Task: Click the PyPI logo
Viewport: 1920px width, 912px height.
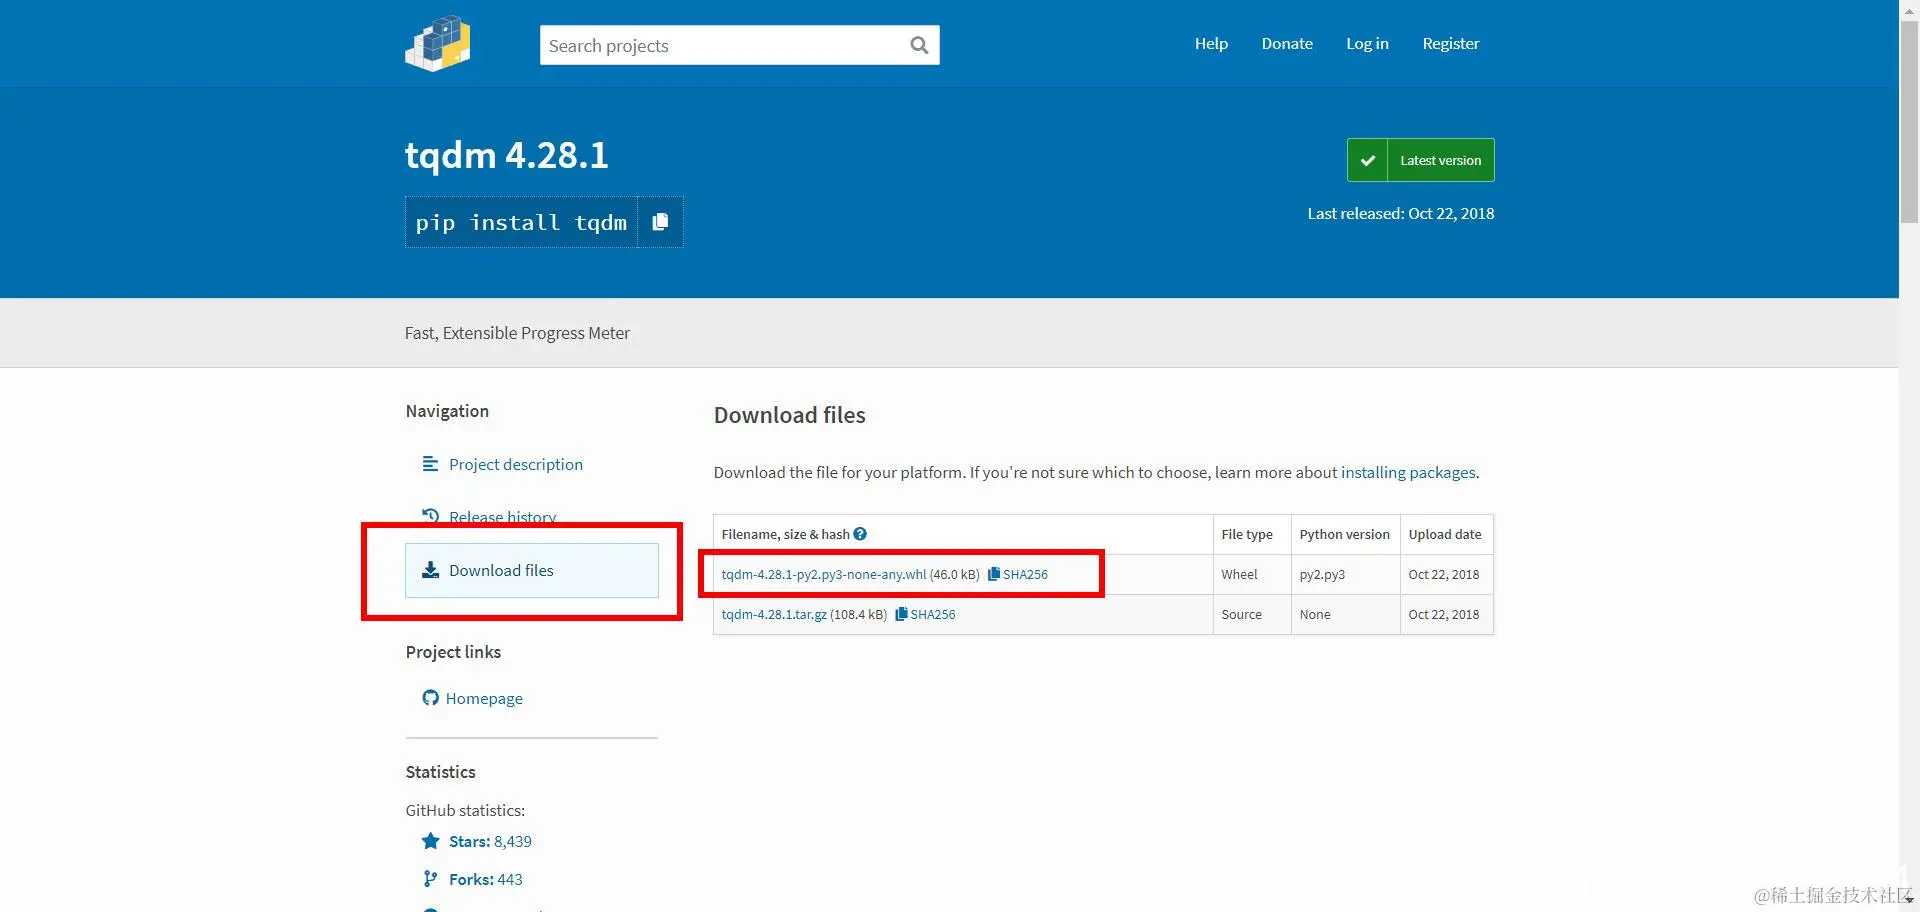Action: coord(437,44)
